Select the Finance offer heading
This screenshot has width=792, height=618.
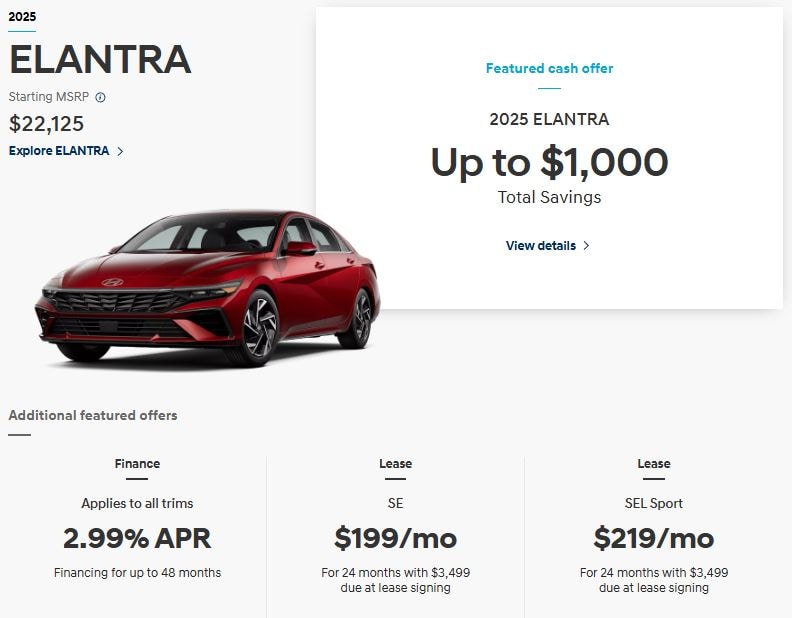click(137, 464)
